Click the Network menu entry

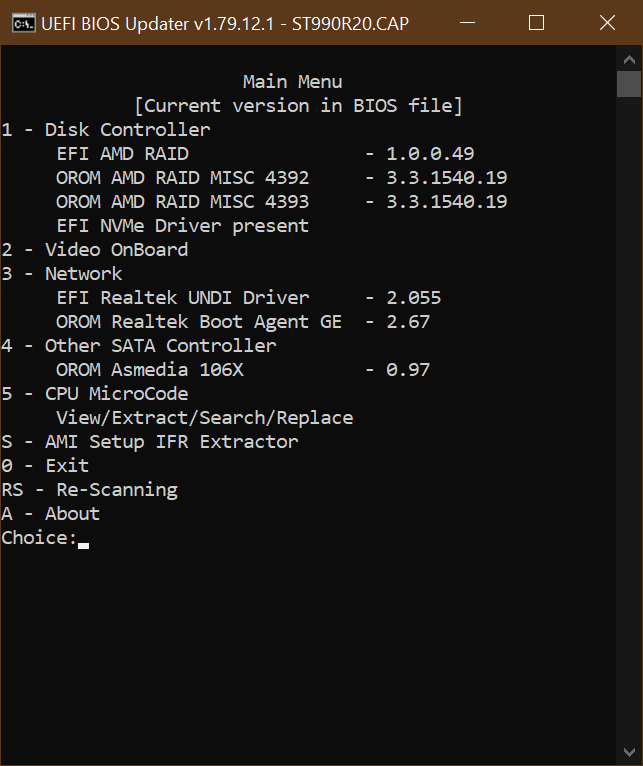(62, 274)
